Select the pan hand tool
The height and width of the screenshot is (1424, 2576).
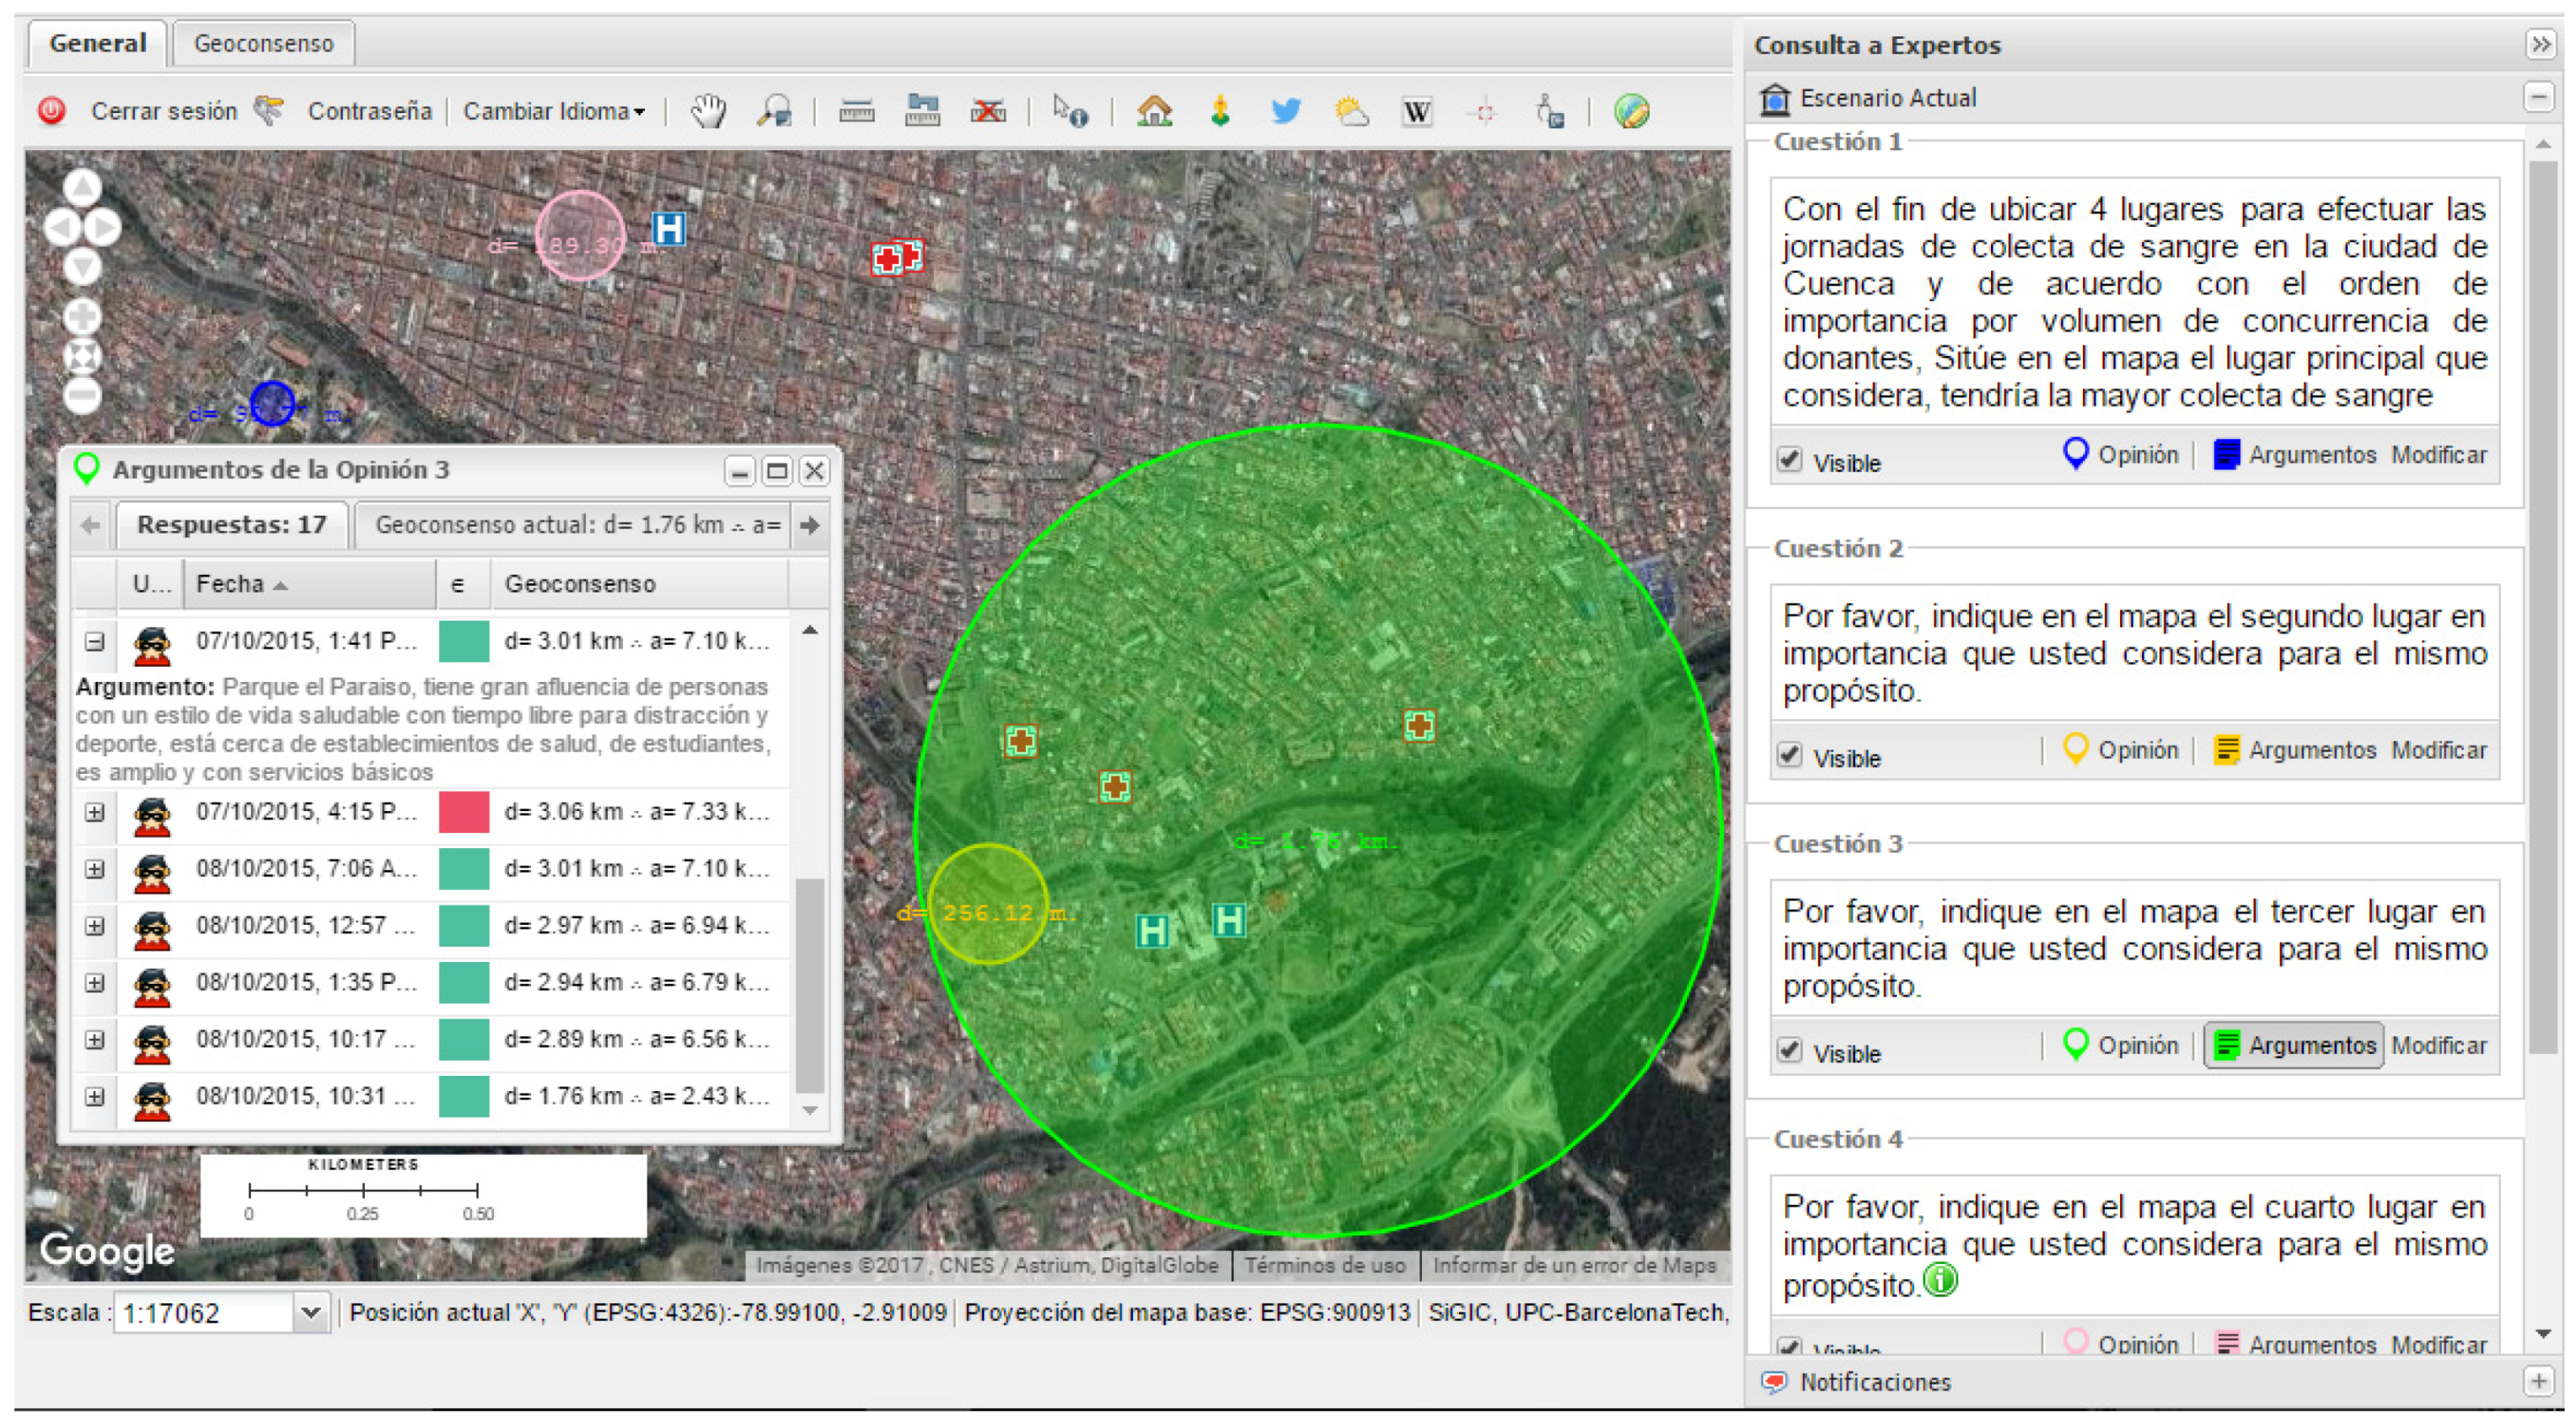coord(708,110)
